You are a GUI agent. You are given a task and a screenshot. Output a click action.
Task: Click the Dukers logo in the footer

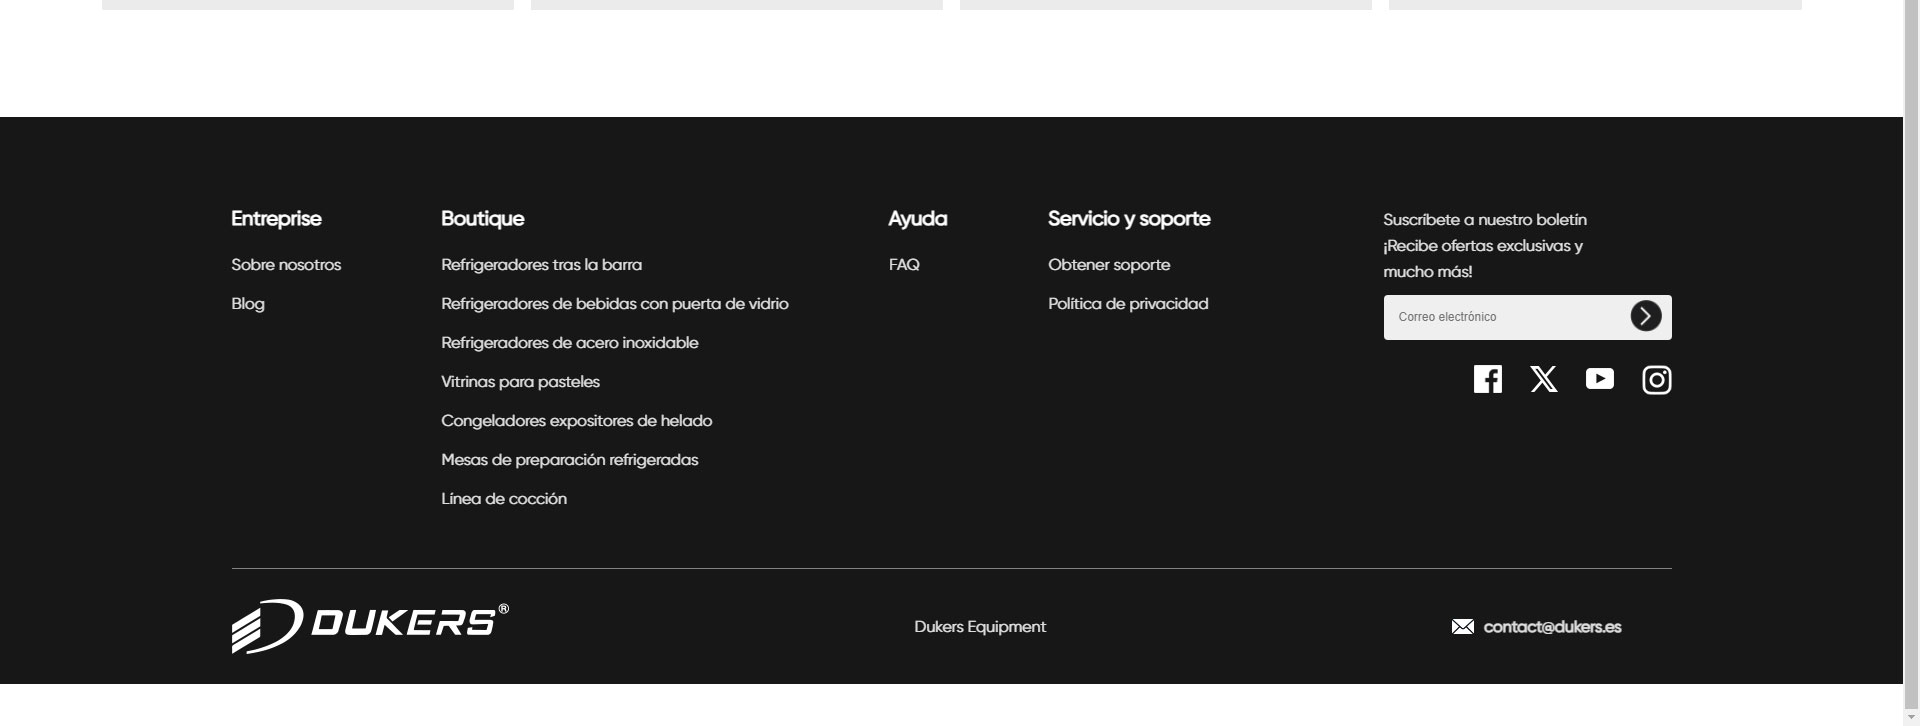[370, 626]
